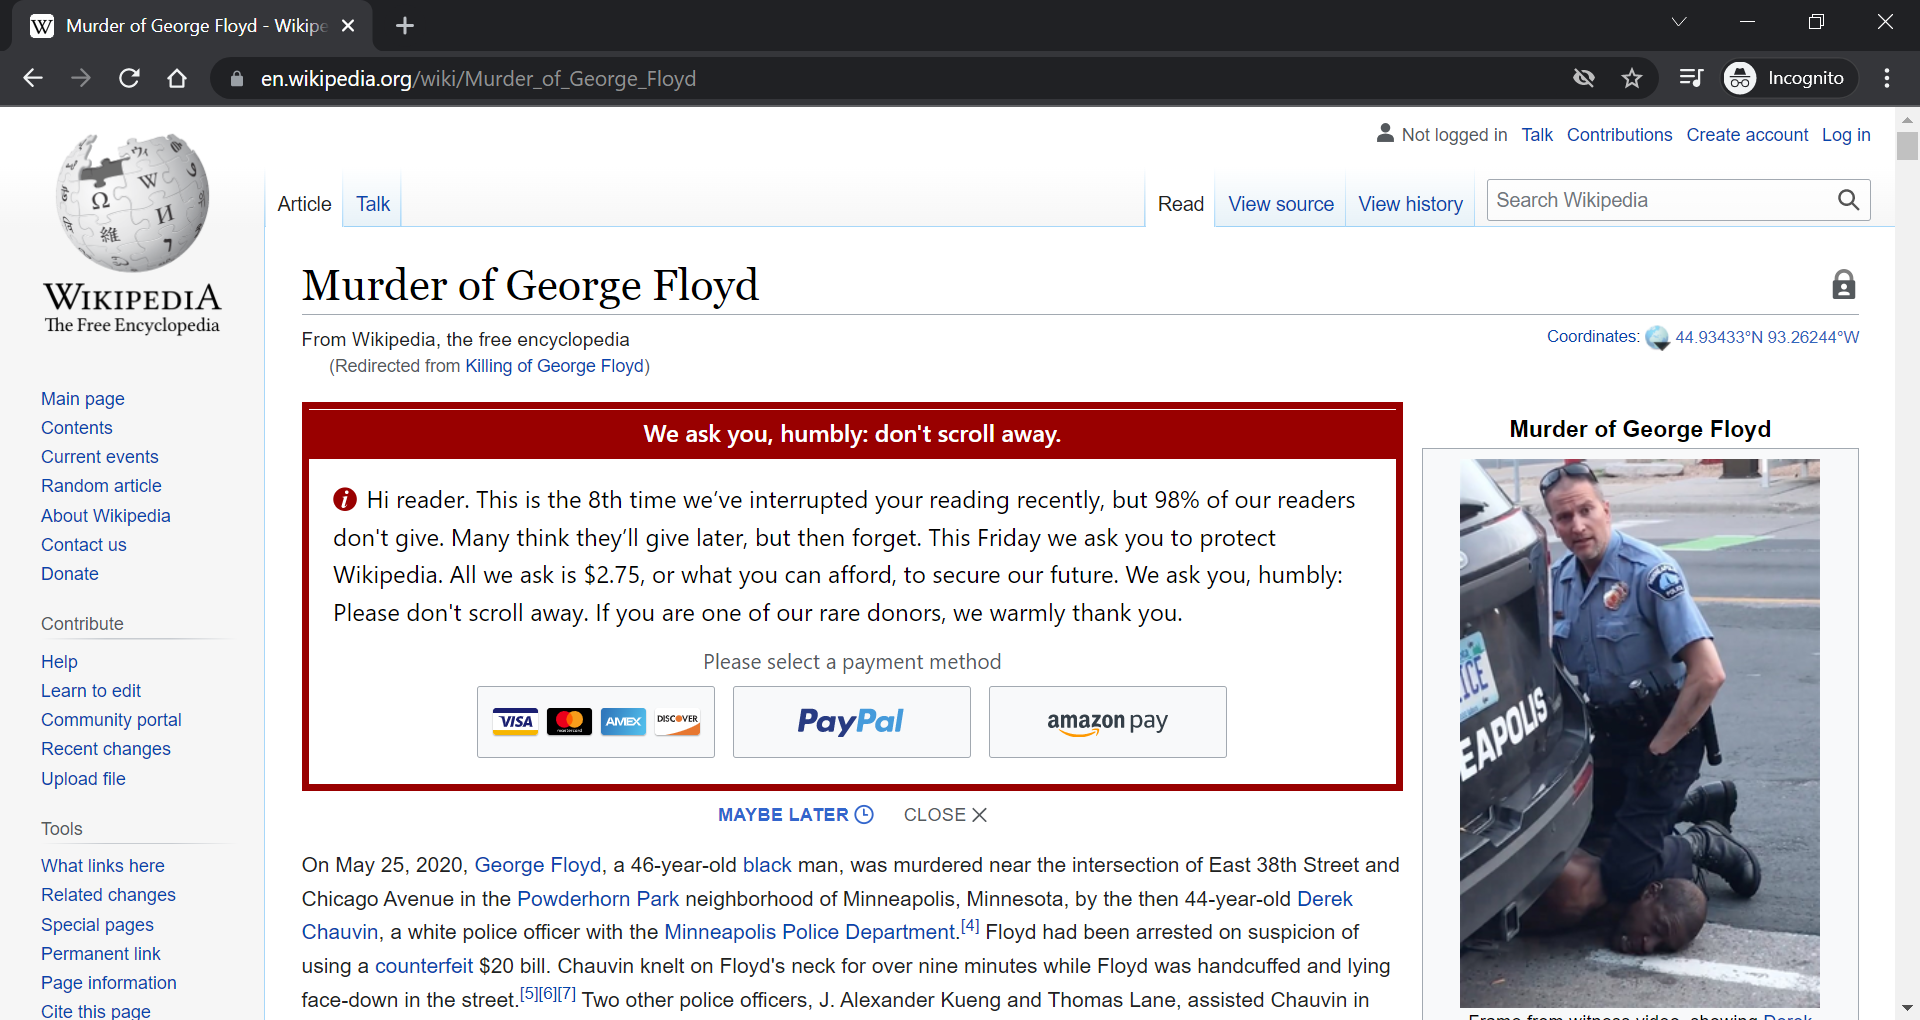Open the Incognito profile menu
This screenshot has height=1020, width=1920.
(1787, 78)
